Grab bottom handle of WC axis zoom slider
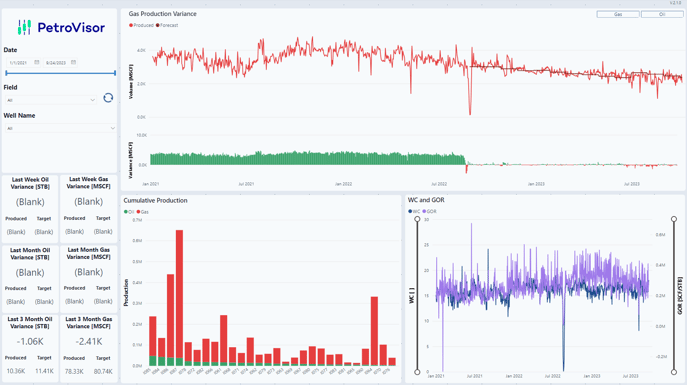Viewport: 687px width, 385px height. (417, 372)
